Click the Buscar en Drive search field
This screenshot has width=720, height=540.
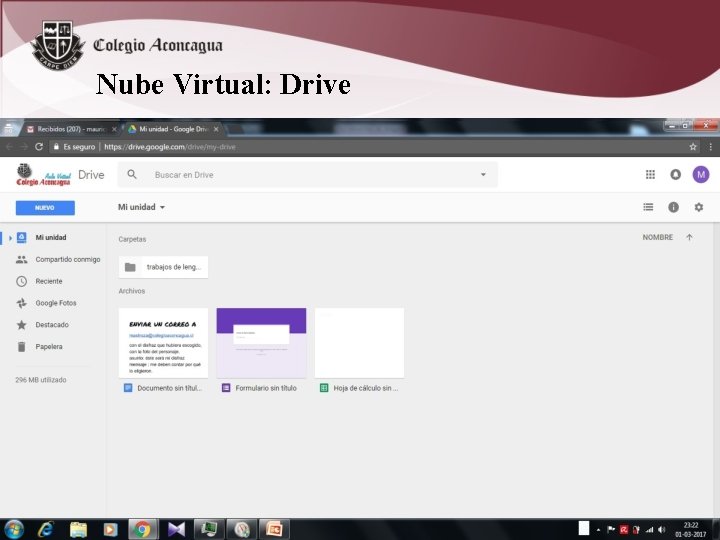point(308,174)
